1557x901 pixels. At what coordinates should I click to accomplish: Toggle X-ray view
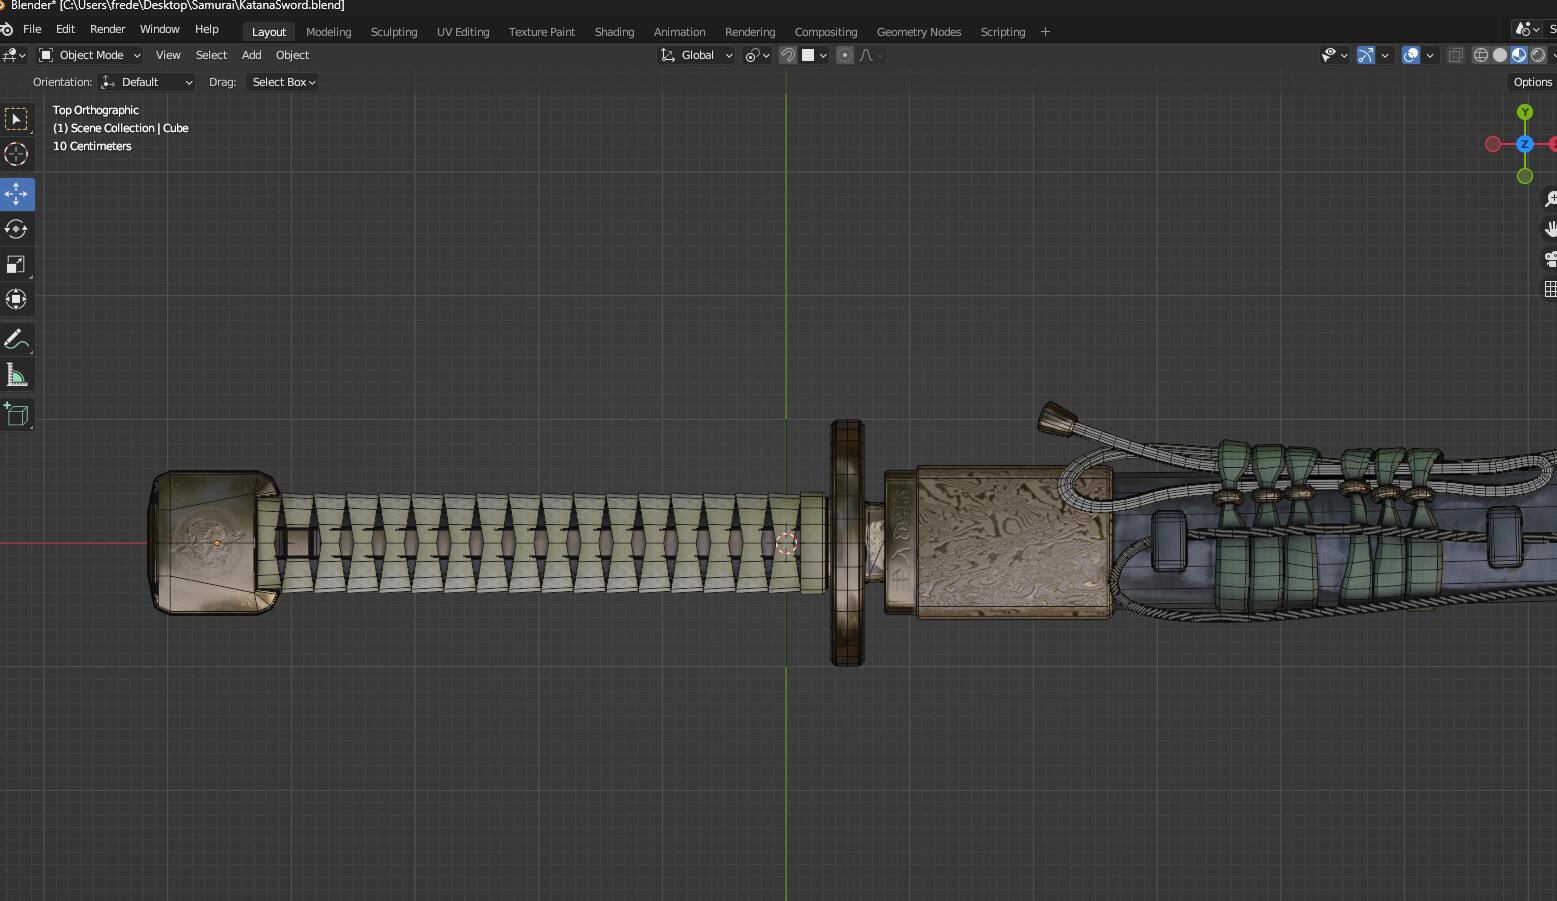point(1456,55)
